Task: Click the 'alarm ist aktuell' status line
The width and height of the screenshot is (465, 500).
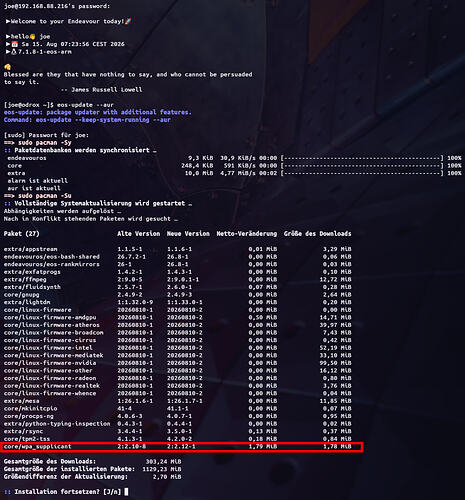Action: (38, 181)
